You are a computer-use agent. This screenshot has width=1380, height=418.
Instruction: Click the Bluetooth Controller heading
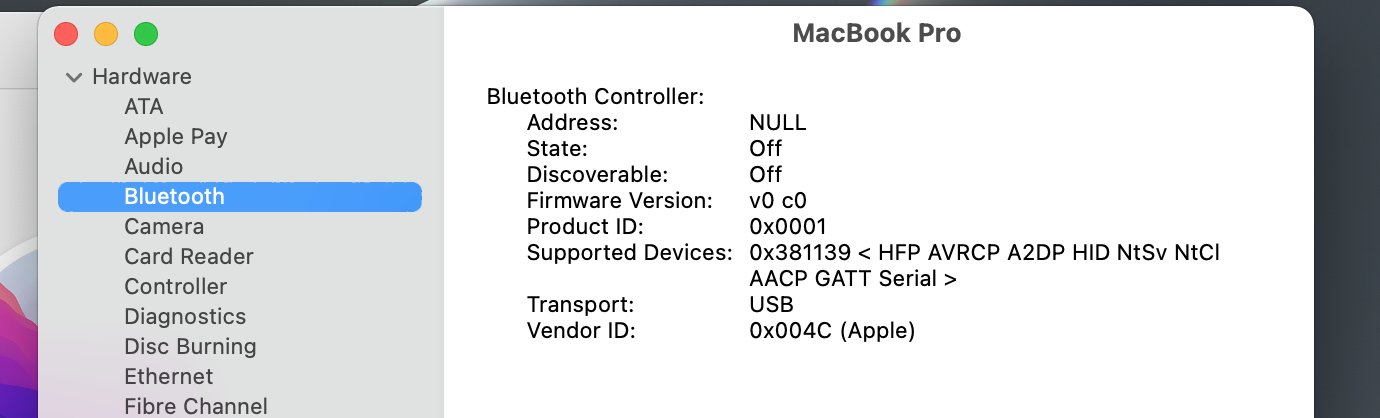click(595, 97)
